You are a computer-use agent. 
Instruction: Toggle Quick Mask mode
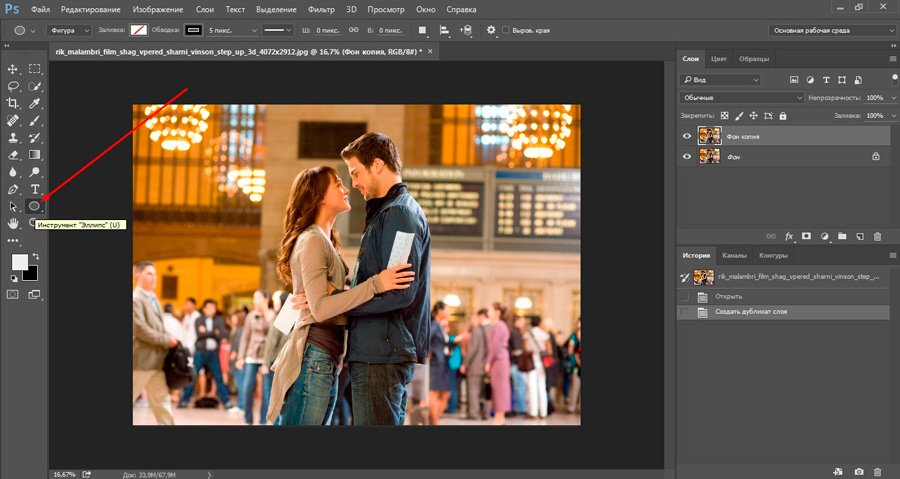point(13,294)
